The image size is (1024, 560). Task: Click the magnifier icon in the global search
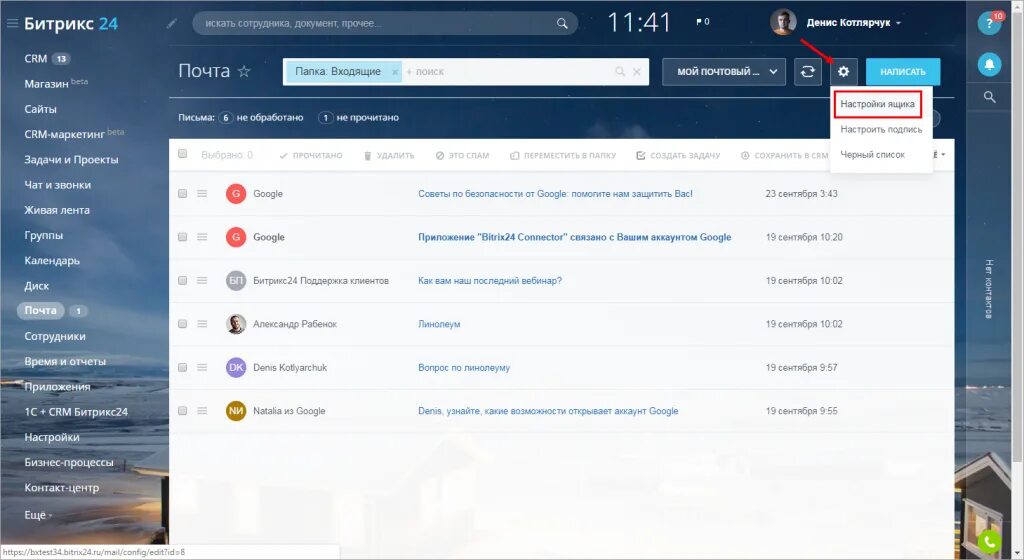(562, 23)
